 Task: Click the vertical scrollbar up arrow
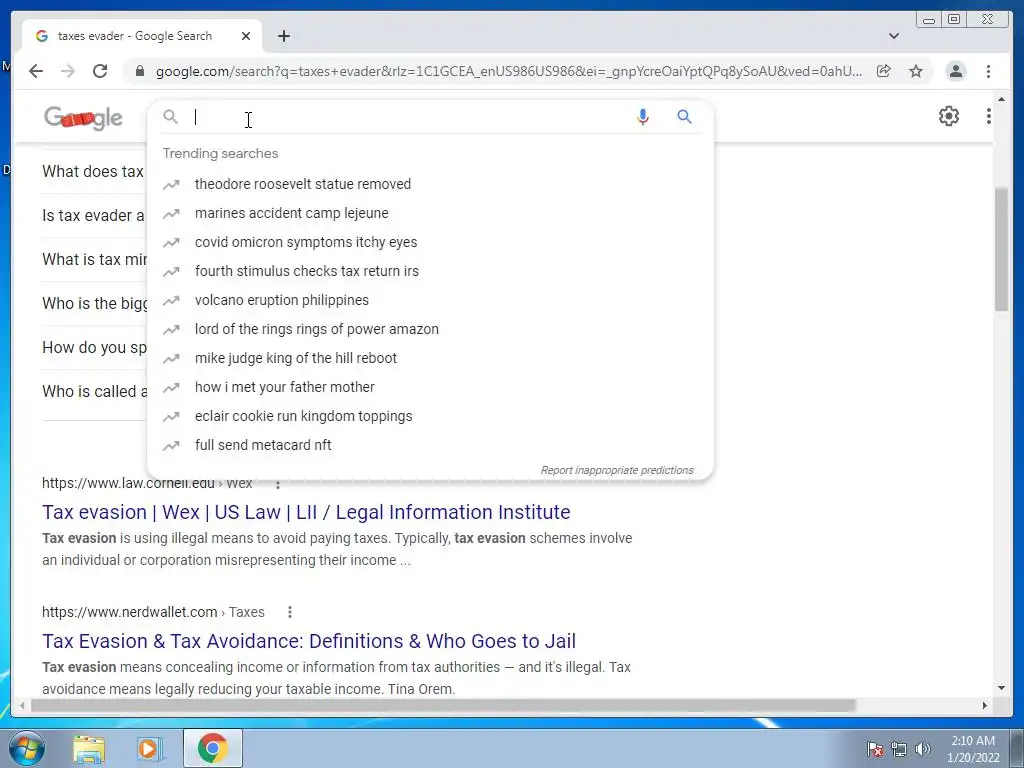click(1001, 99)
